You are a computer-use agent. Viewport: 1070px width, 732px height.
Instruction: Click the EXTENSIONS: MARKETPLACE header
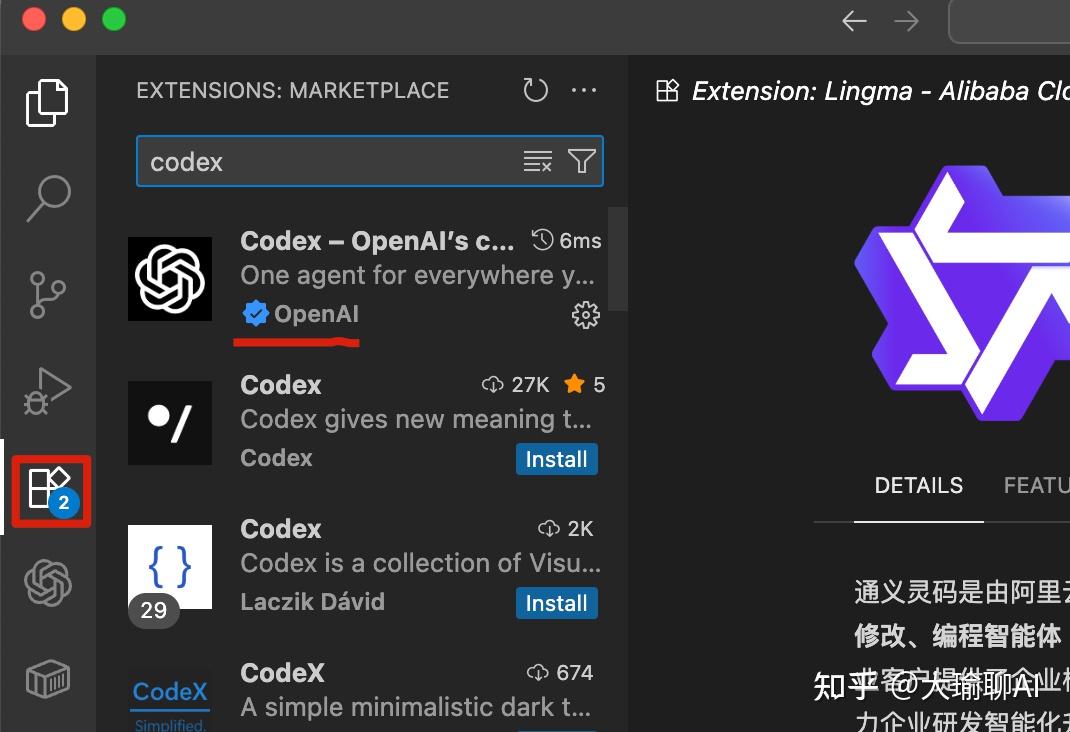[293, 90]
